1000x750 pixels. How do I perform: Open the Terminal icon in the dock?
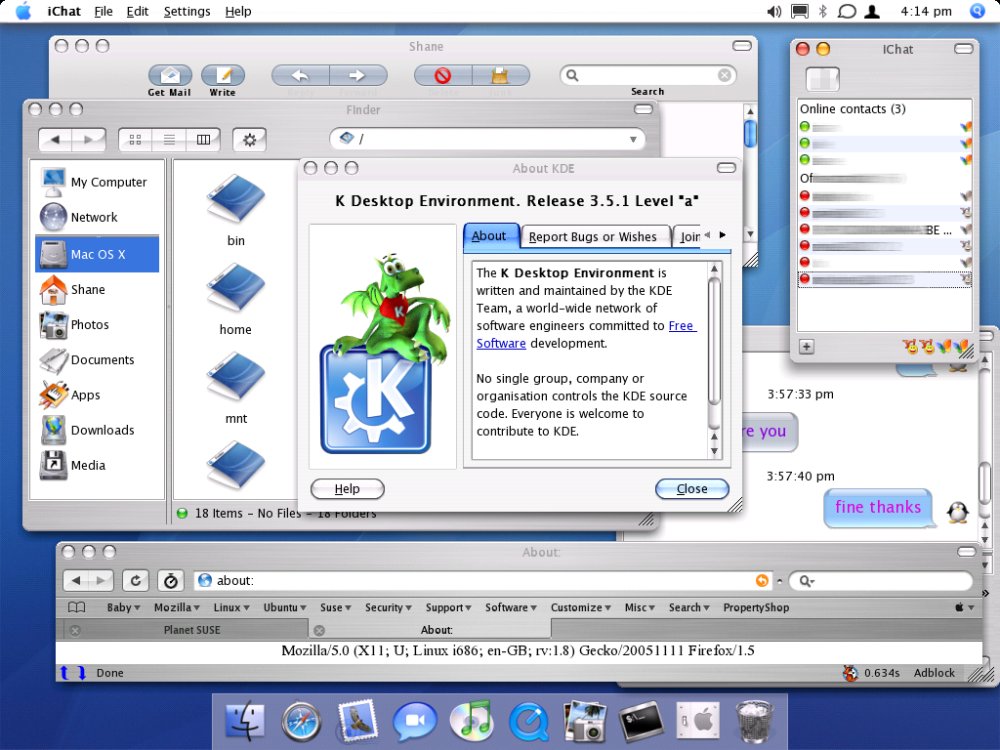(642, 721)
